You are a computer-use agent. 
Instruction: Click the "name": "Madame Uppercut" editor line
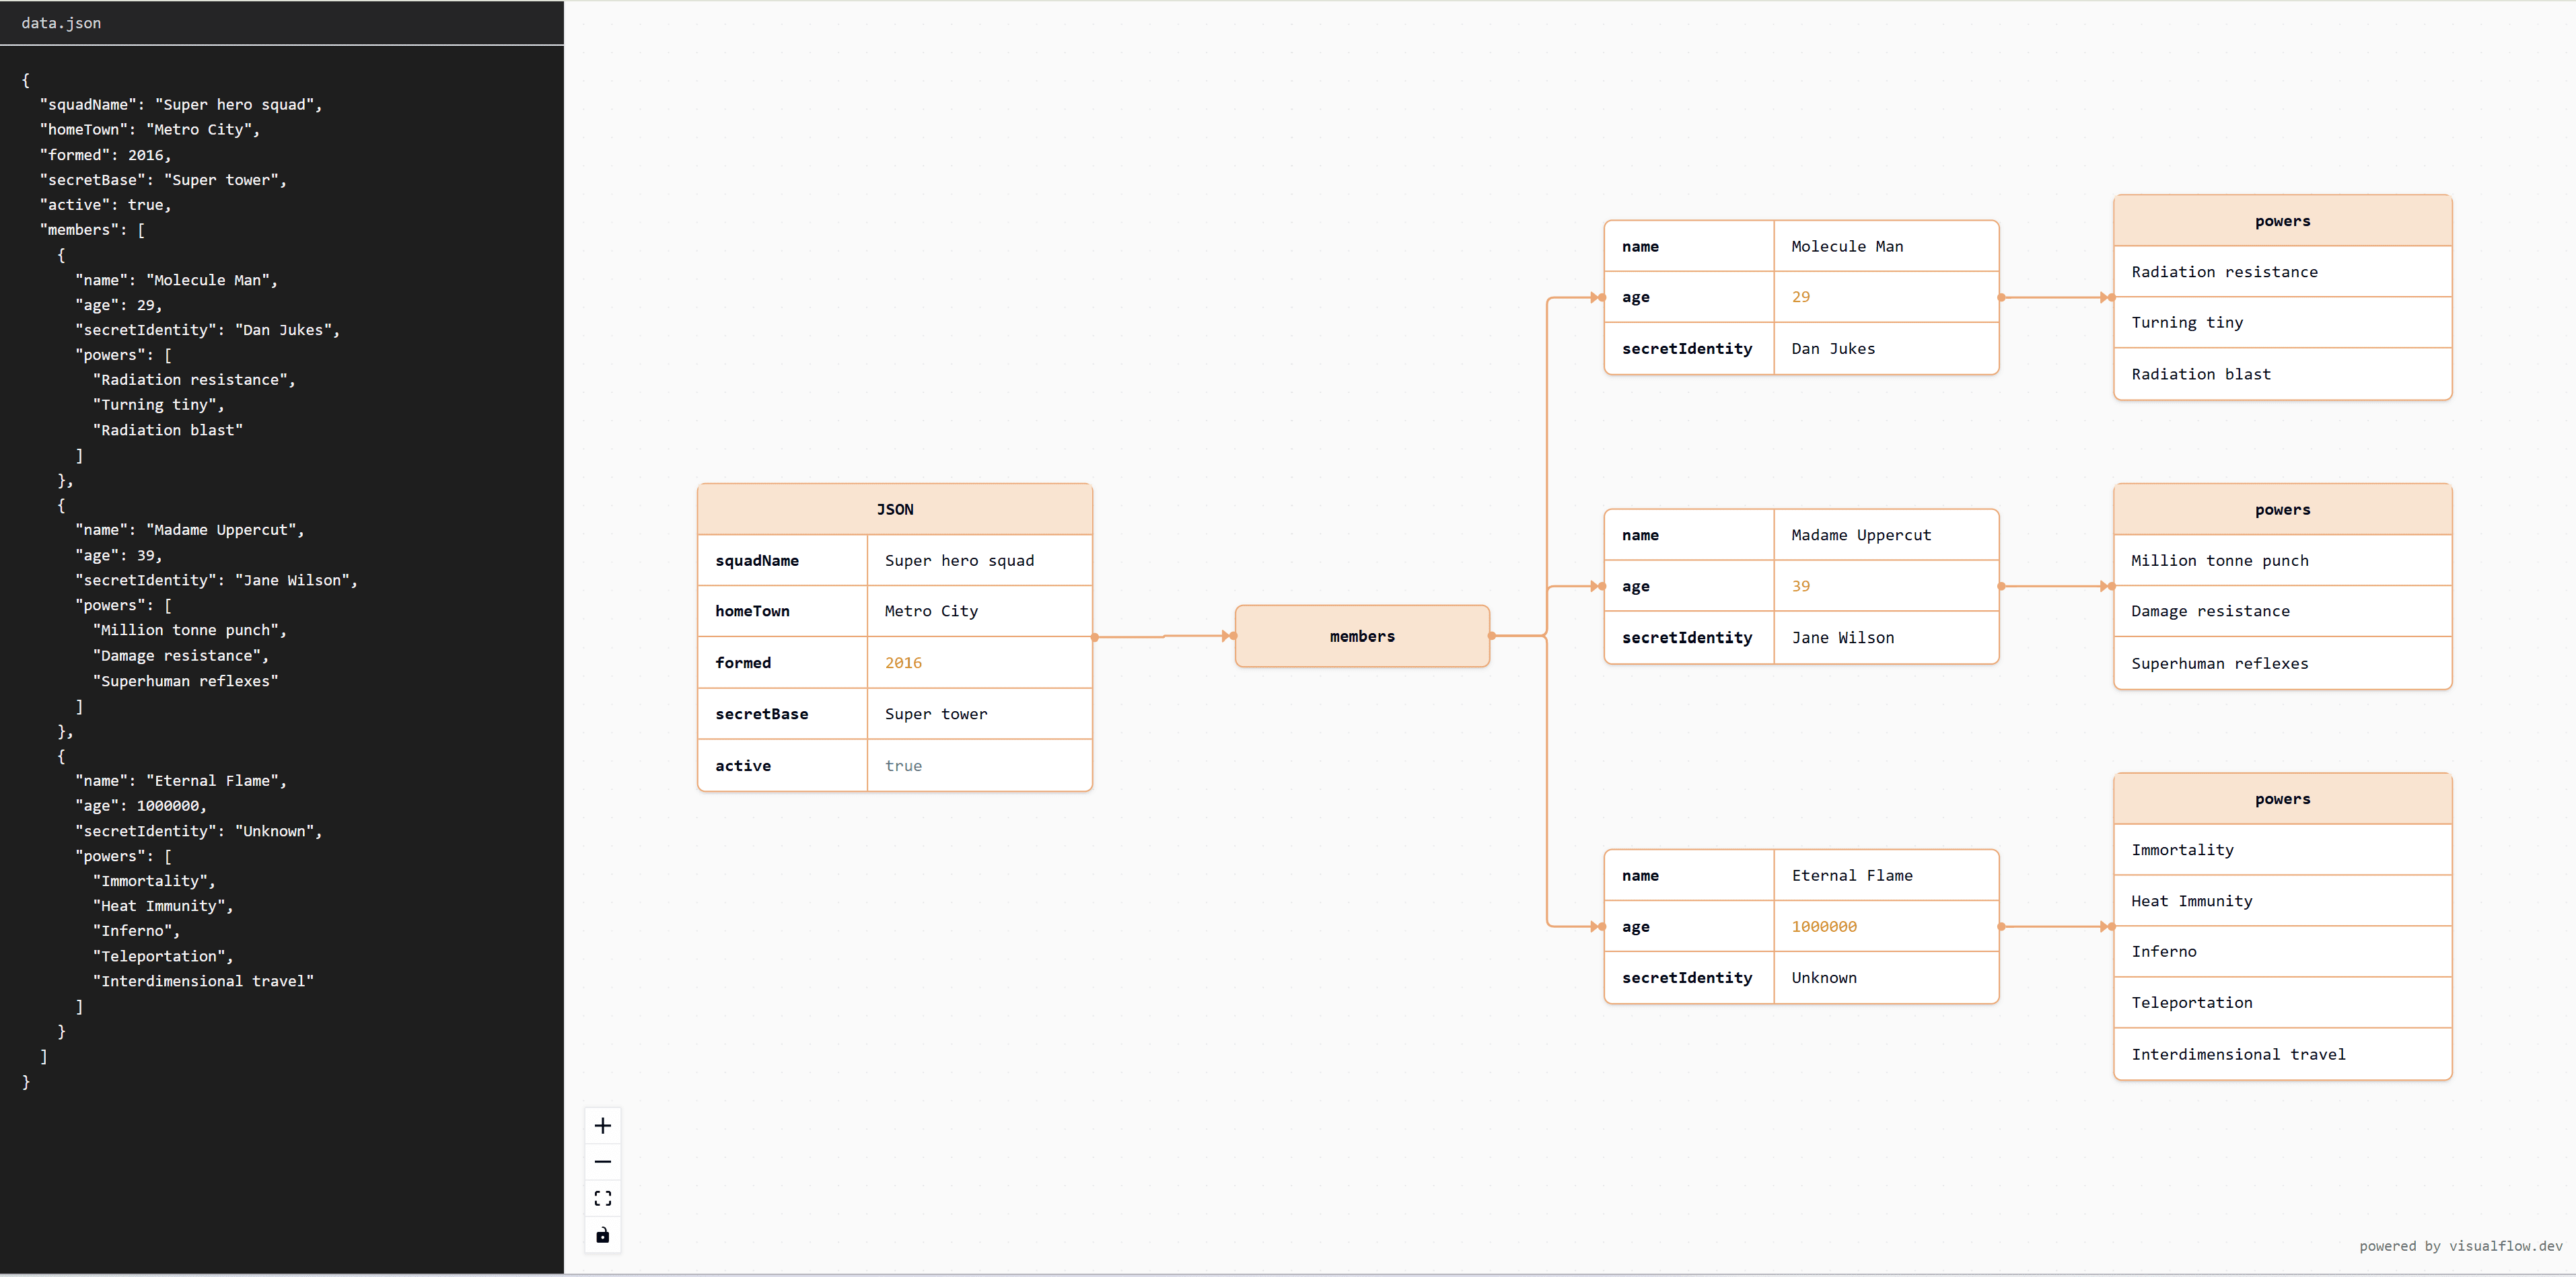click(x=190, y=530)
